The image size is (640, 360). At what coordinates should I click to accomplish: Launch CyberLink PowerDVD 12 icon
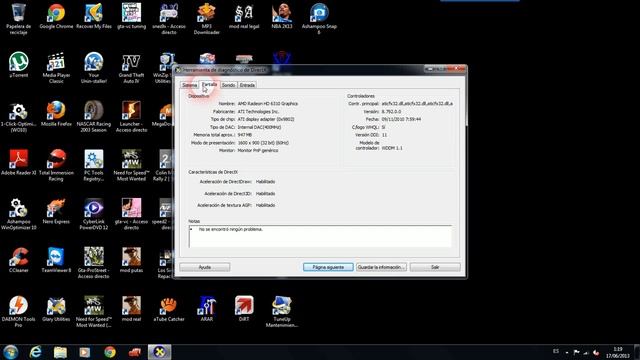(x=94, y=214)
